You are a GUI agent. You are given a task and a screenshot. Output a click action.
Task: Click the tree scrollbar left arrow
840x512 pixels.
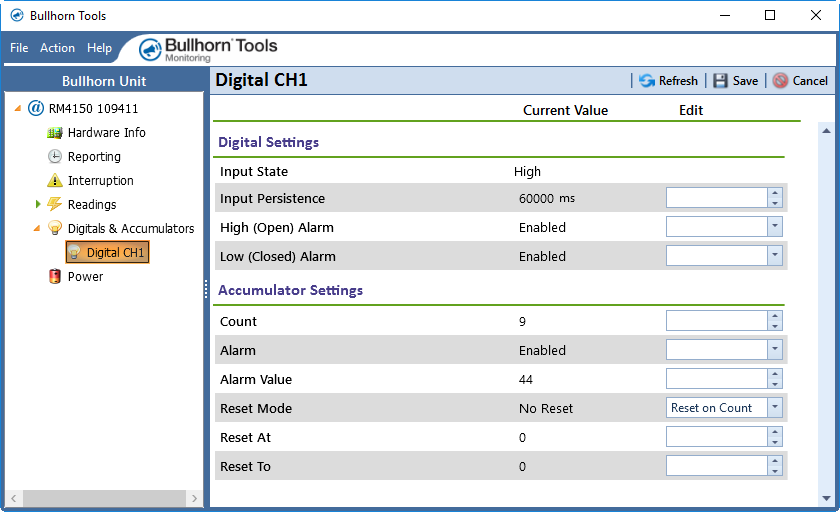(13, 498)
